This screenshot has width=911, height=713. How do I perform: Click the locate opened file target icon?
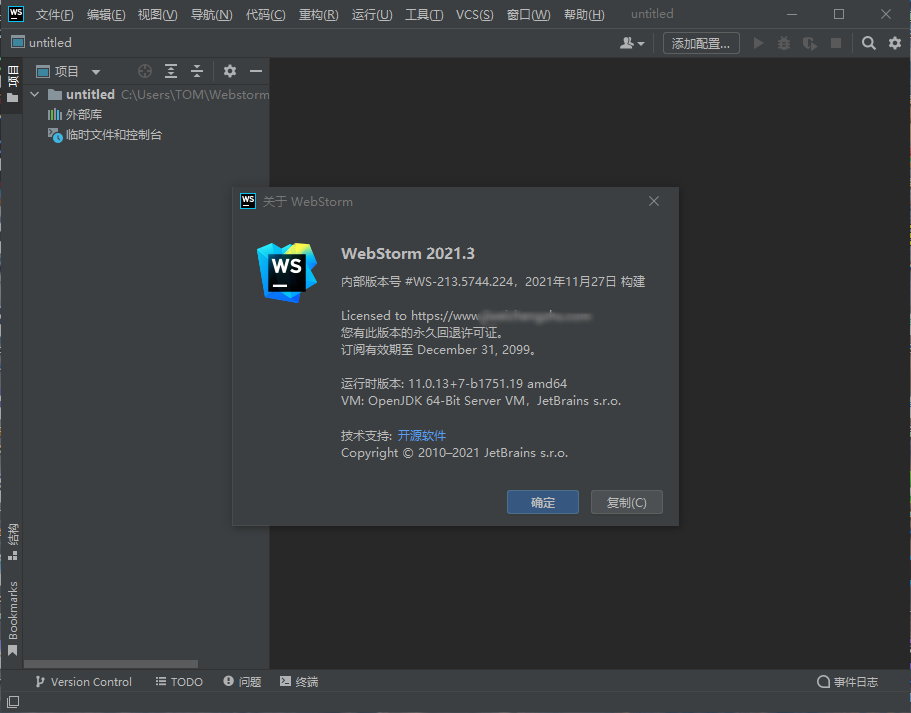tap(145, 71)
